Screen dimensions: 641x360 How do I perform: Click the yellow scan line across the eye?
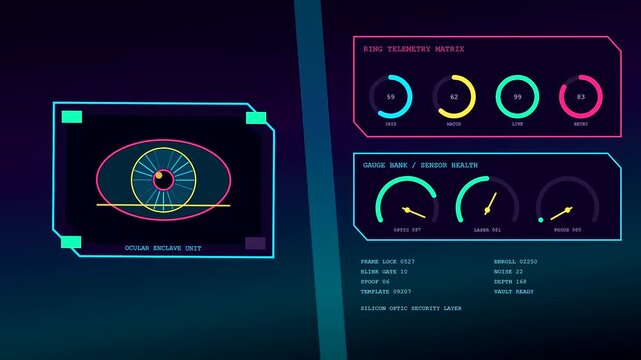pos(164,205)
